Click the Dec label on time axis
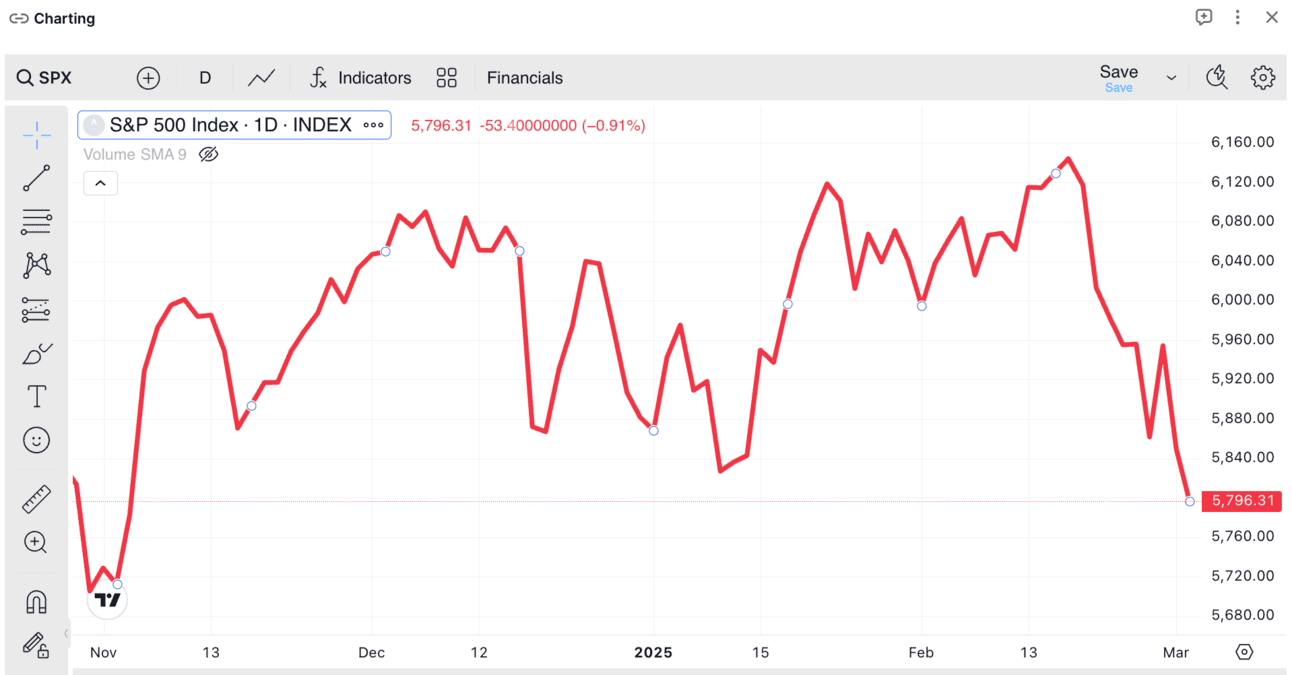Image resolution: width=1292 pixels, height=675 pixels. (x=371, y=652)
